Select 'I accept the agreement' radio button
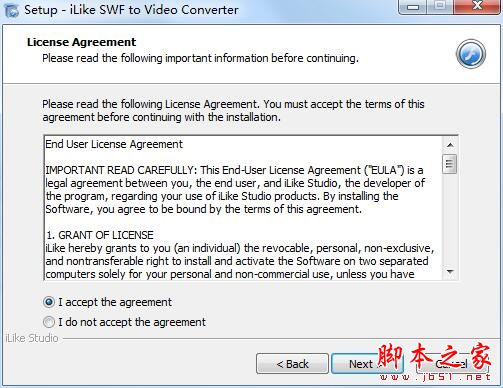503x388 pixels. click(x=49, y=302)
